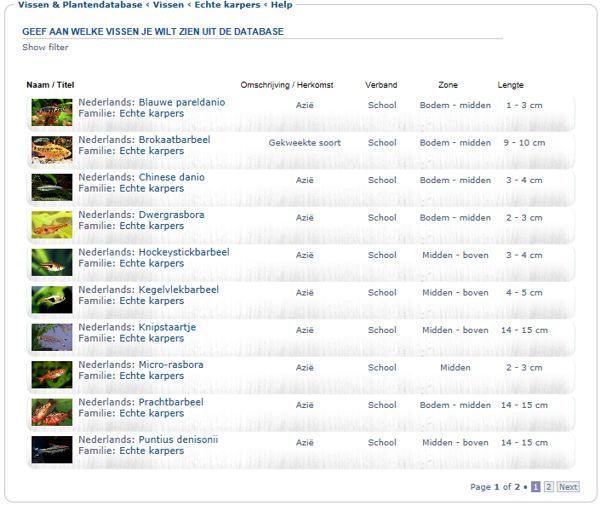Go to page 2 in pagination

pyautogui.click(x=549, y=487)
